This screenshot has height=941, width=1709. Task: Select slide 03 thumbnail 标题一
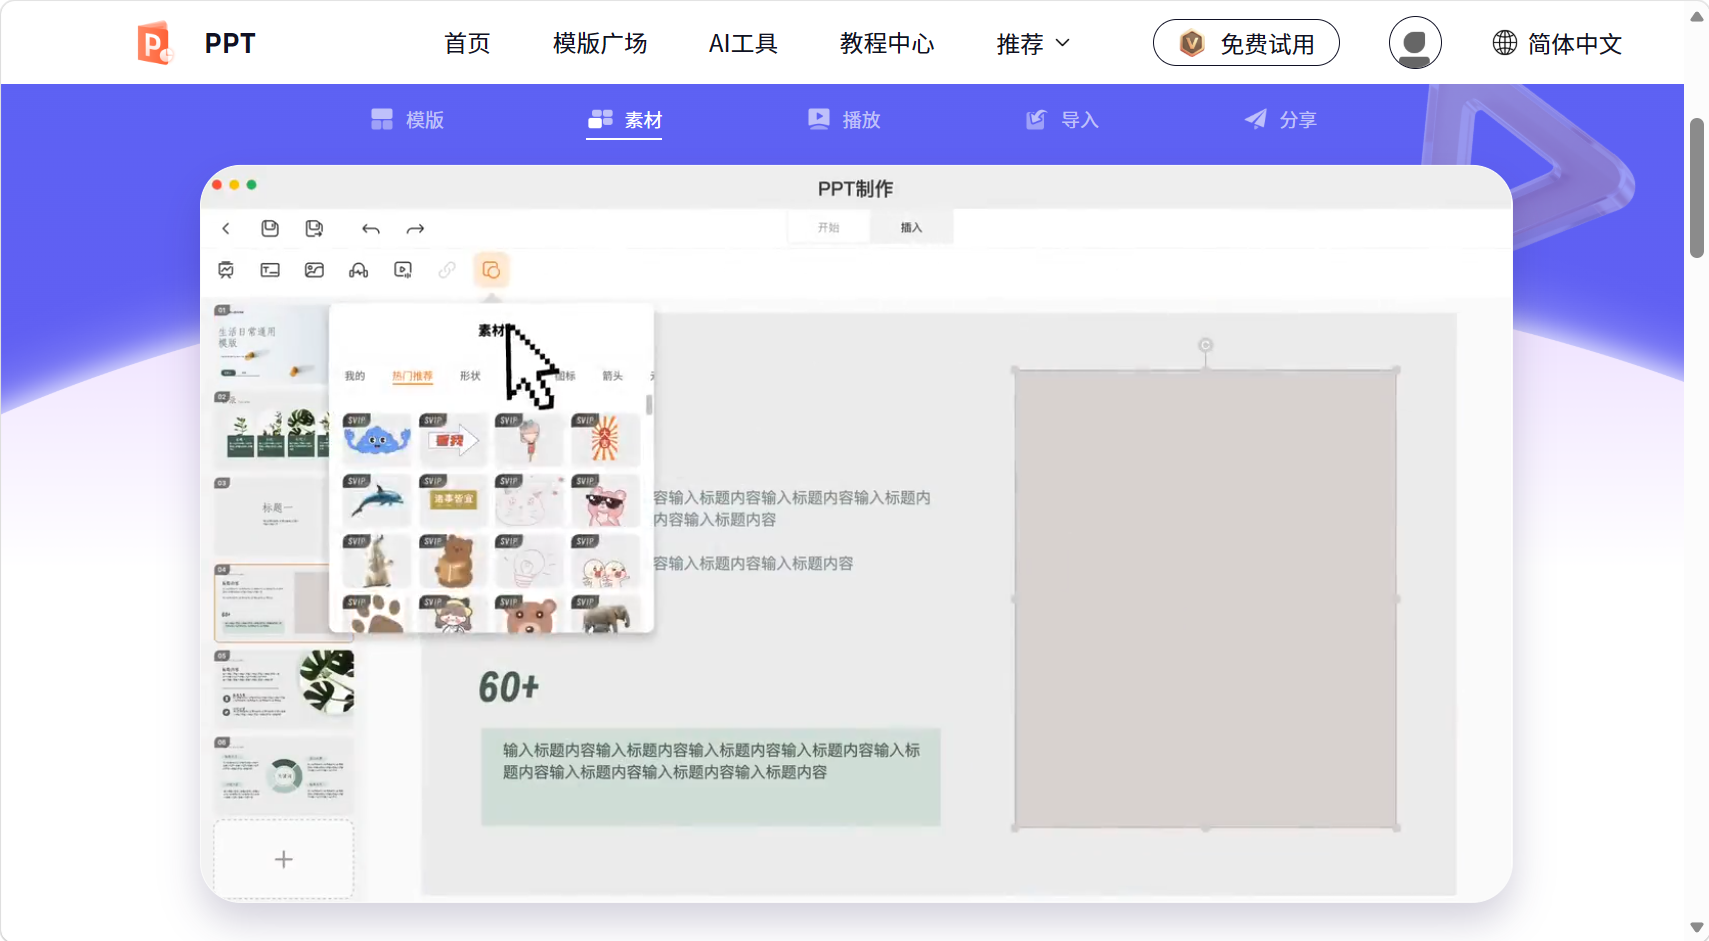[x=271, y=516]
